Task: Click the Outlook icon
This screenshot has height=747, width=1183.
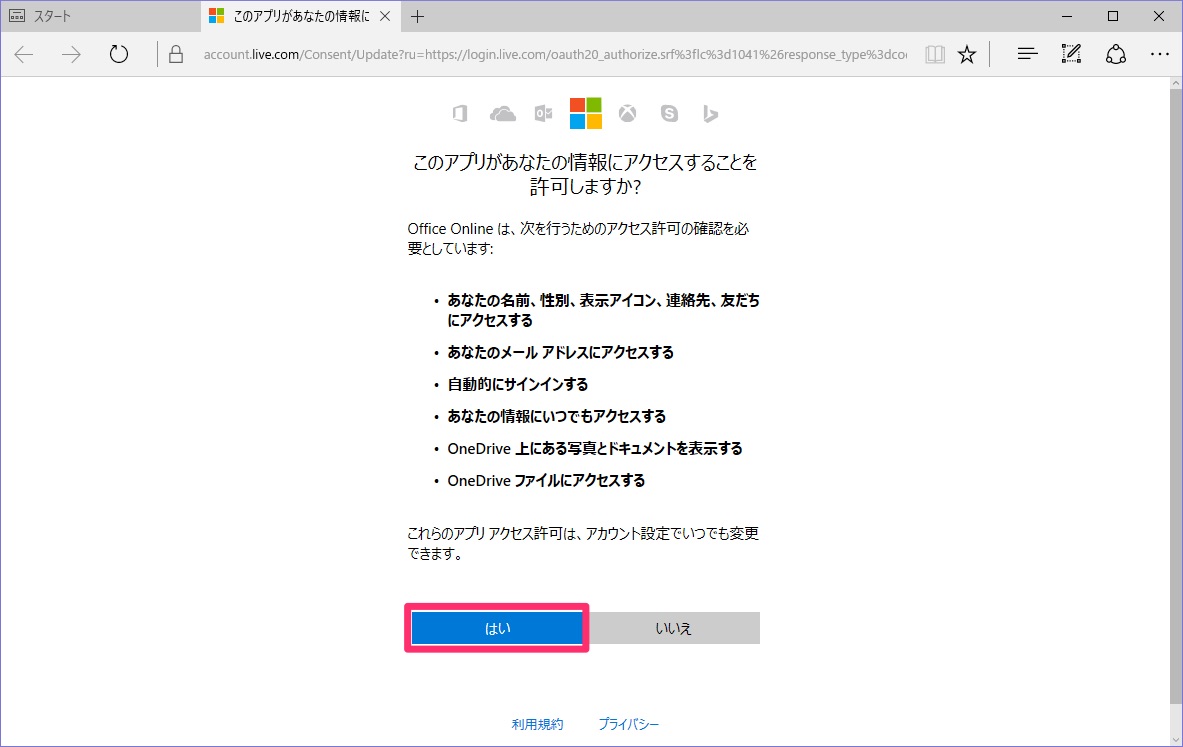Action: [543, 114]
